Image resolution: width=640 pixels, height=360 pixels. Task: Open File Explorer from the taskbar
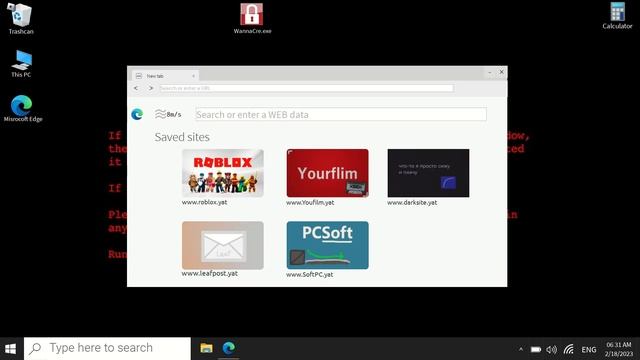point(207,348)
